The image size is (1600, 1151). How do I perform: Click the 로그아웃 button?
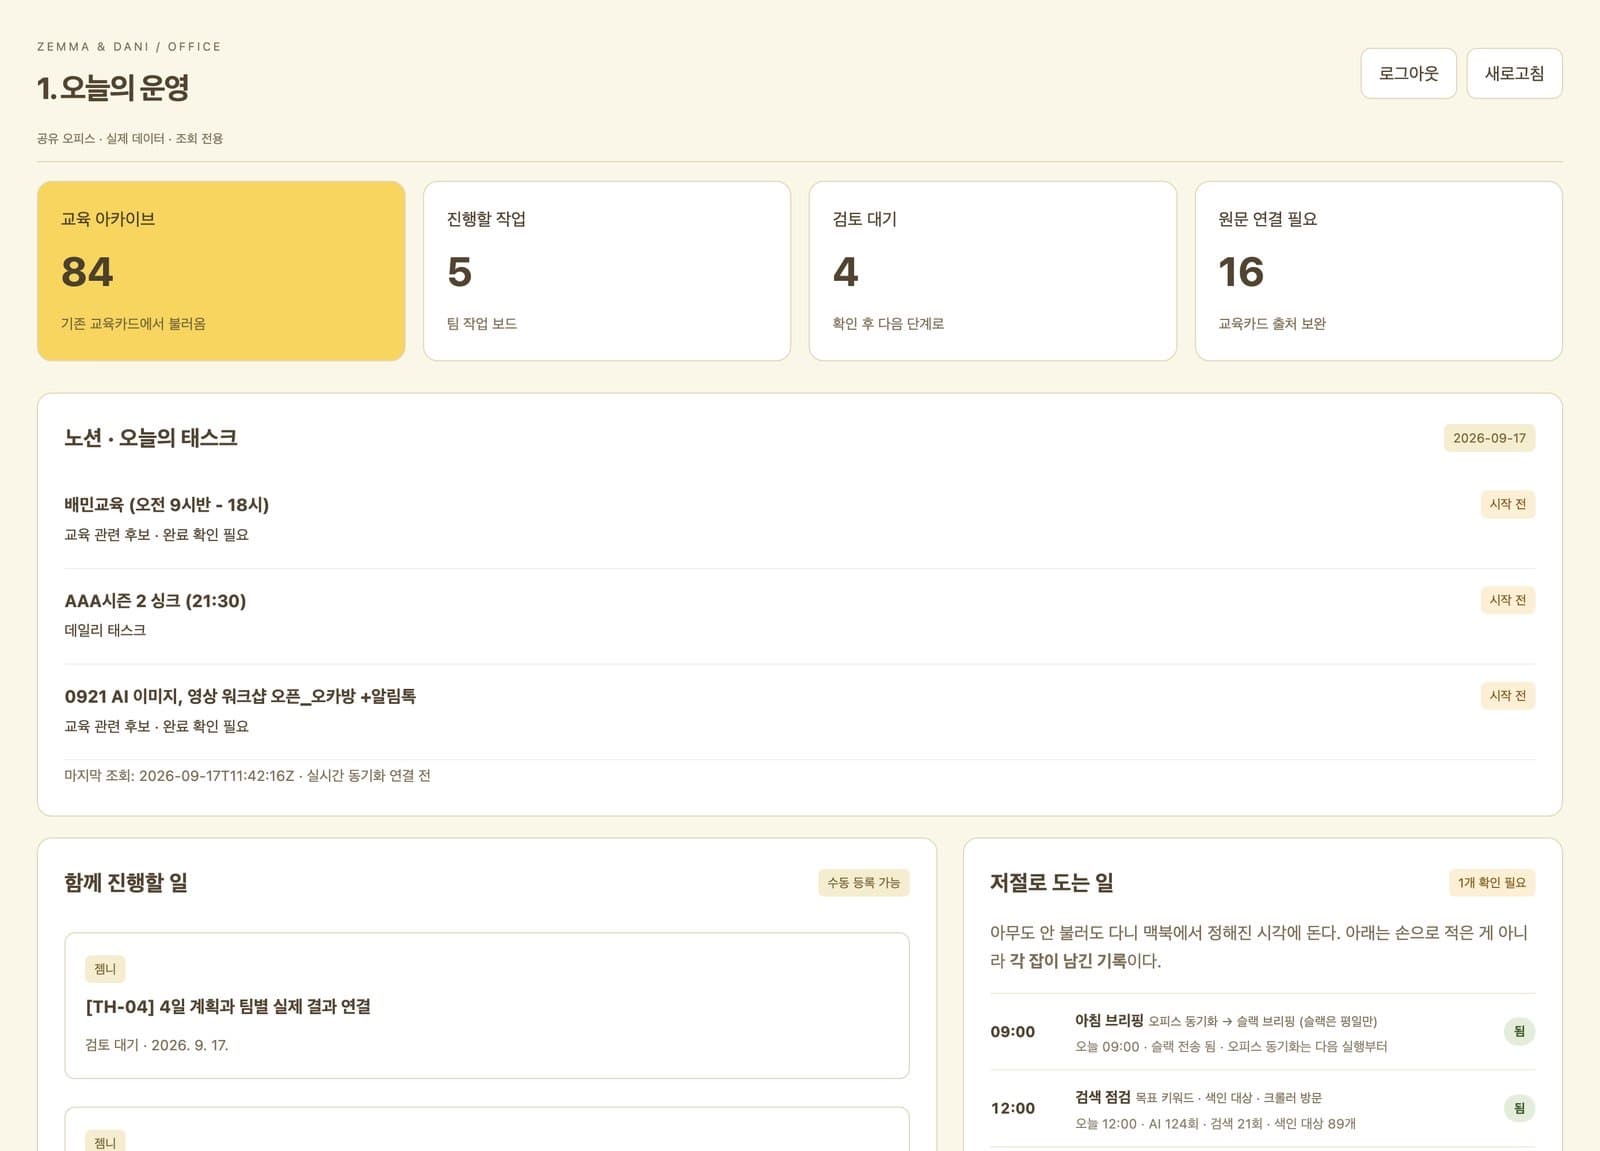pyautogui.click(x=1408, y=73)
